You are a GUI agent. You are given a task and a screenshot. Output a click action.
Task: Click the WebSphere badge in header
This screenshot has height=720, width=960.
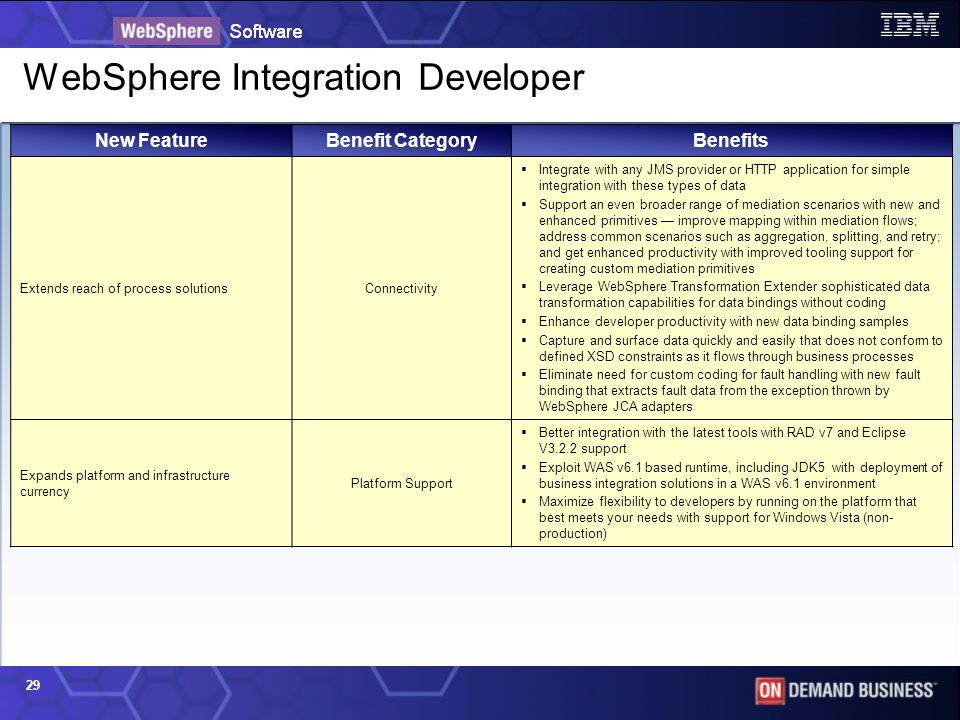[166, 31]
